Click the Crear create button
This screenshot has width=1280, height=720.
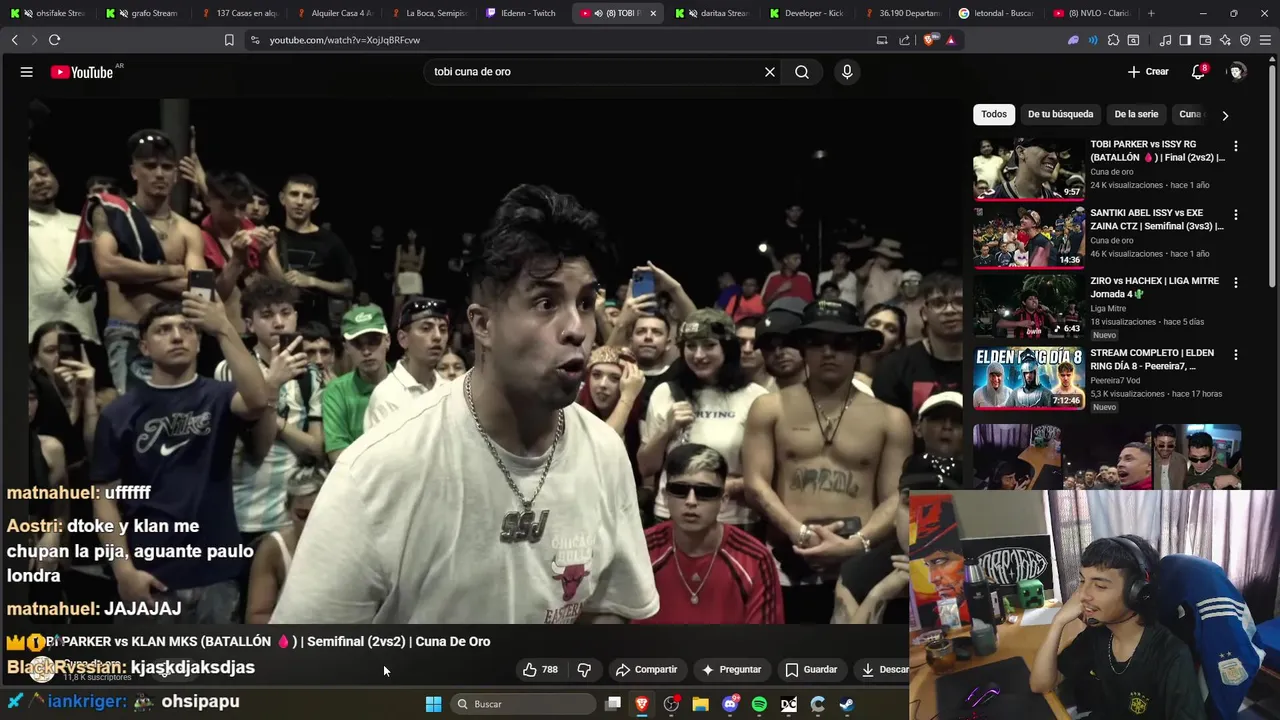[x=1148, y=72]
